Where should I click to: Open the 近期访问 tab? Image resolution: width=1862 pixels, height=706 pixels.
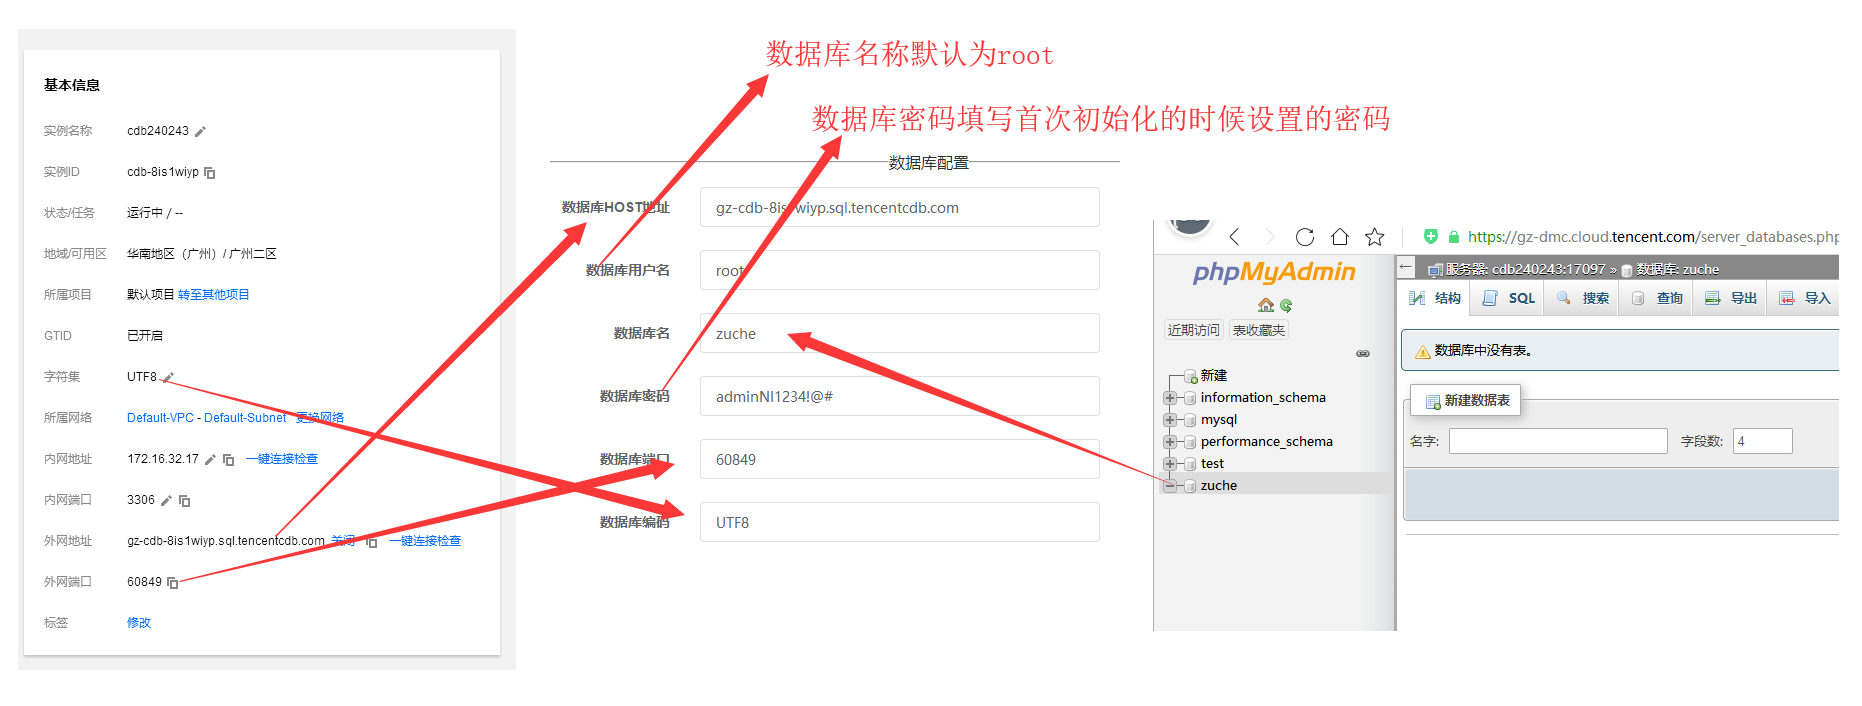[1194, 330]
